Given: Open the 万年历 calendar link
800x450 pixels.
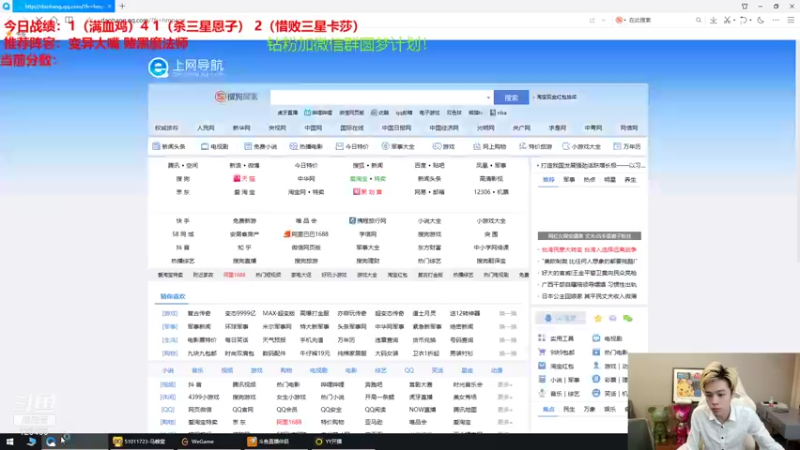Looking at the screenshot, I should coord(627,146).
